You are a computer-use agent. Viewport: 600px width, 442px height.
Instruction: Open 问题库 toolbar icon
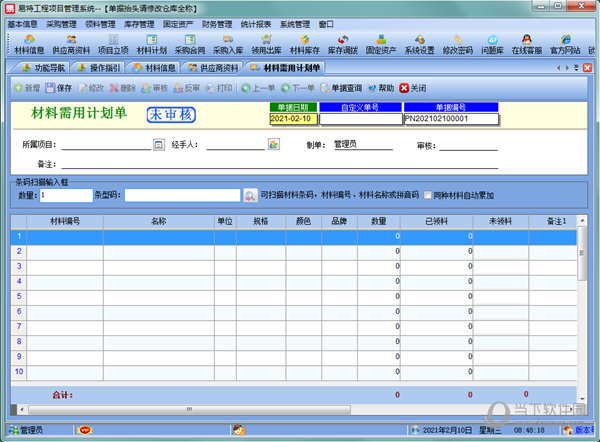[492, 44]
